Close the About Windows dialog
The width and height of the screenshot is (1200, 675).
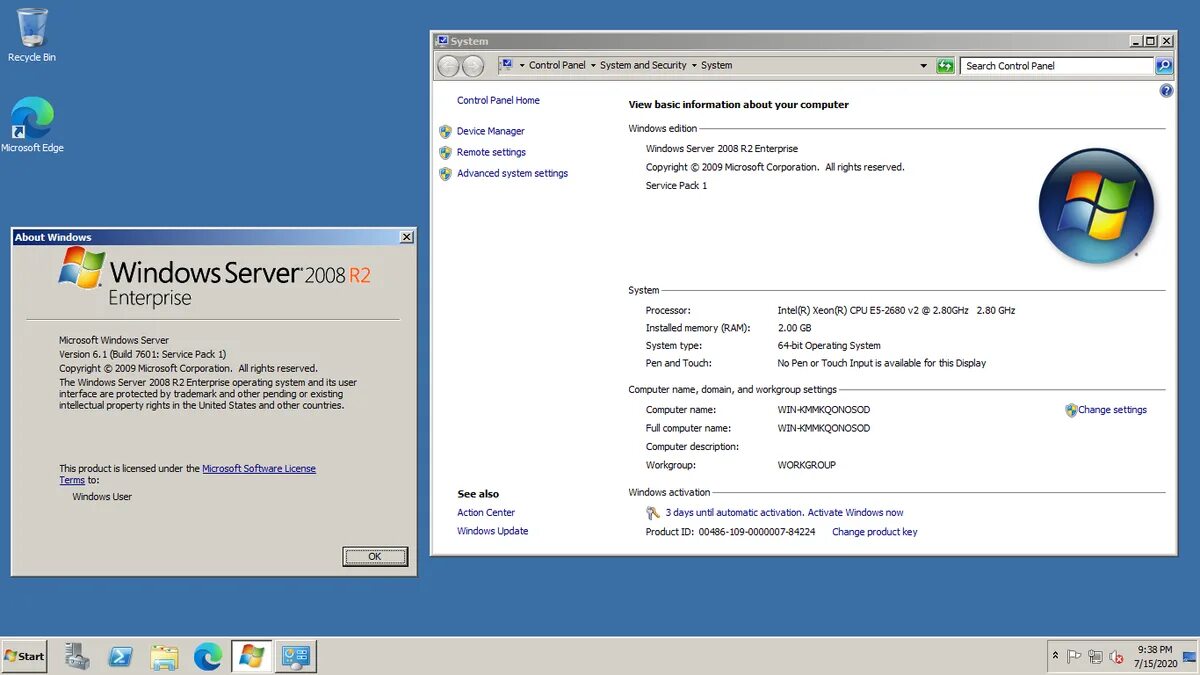406,237
